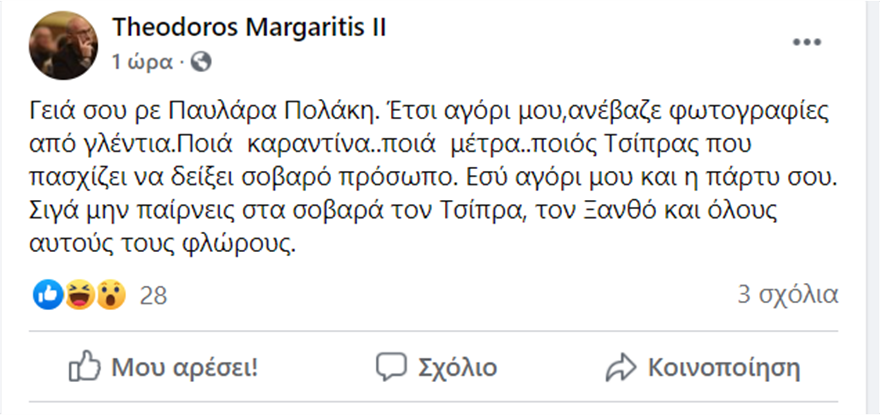Click the thumbs-up icon beside Μου αρέσει!
880x415 pixels.
(85, 366)
